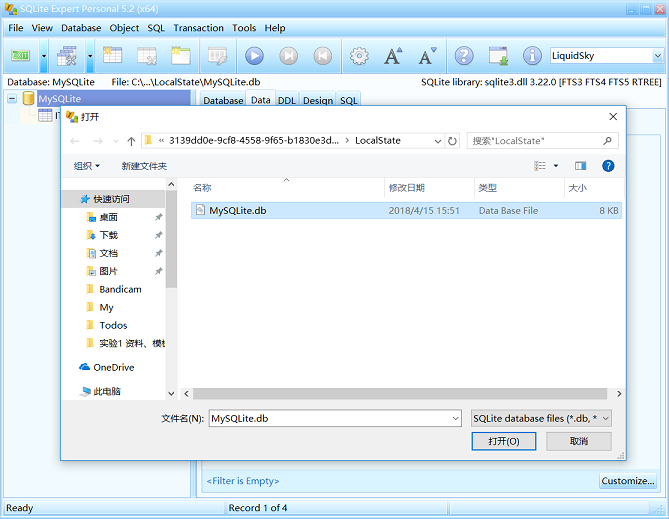Open the Database menu

(x=81, y=28)
